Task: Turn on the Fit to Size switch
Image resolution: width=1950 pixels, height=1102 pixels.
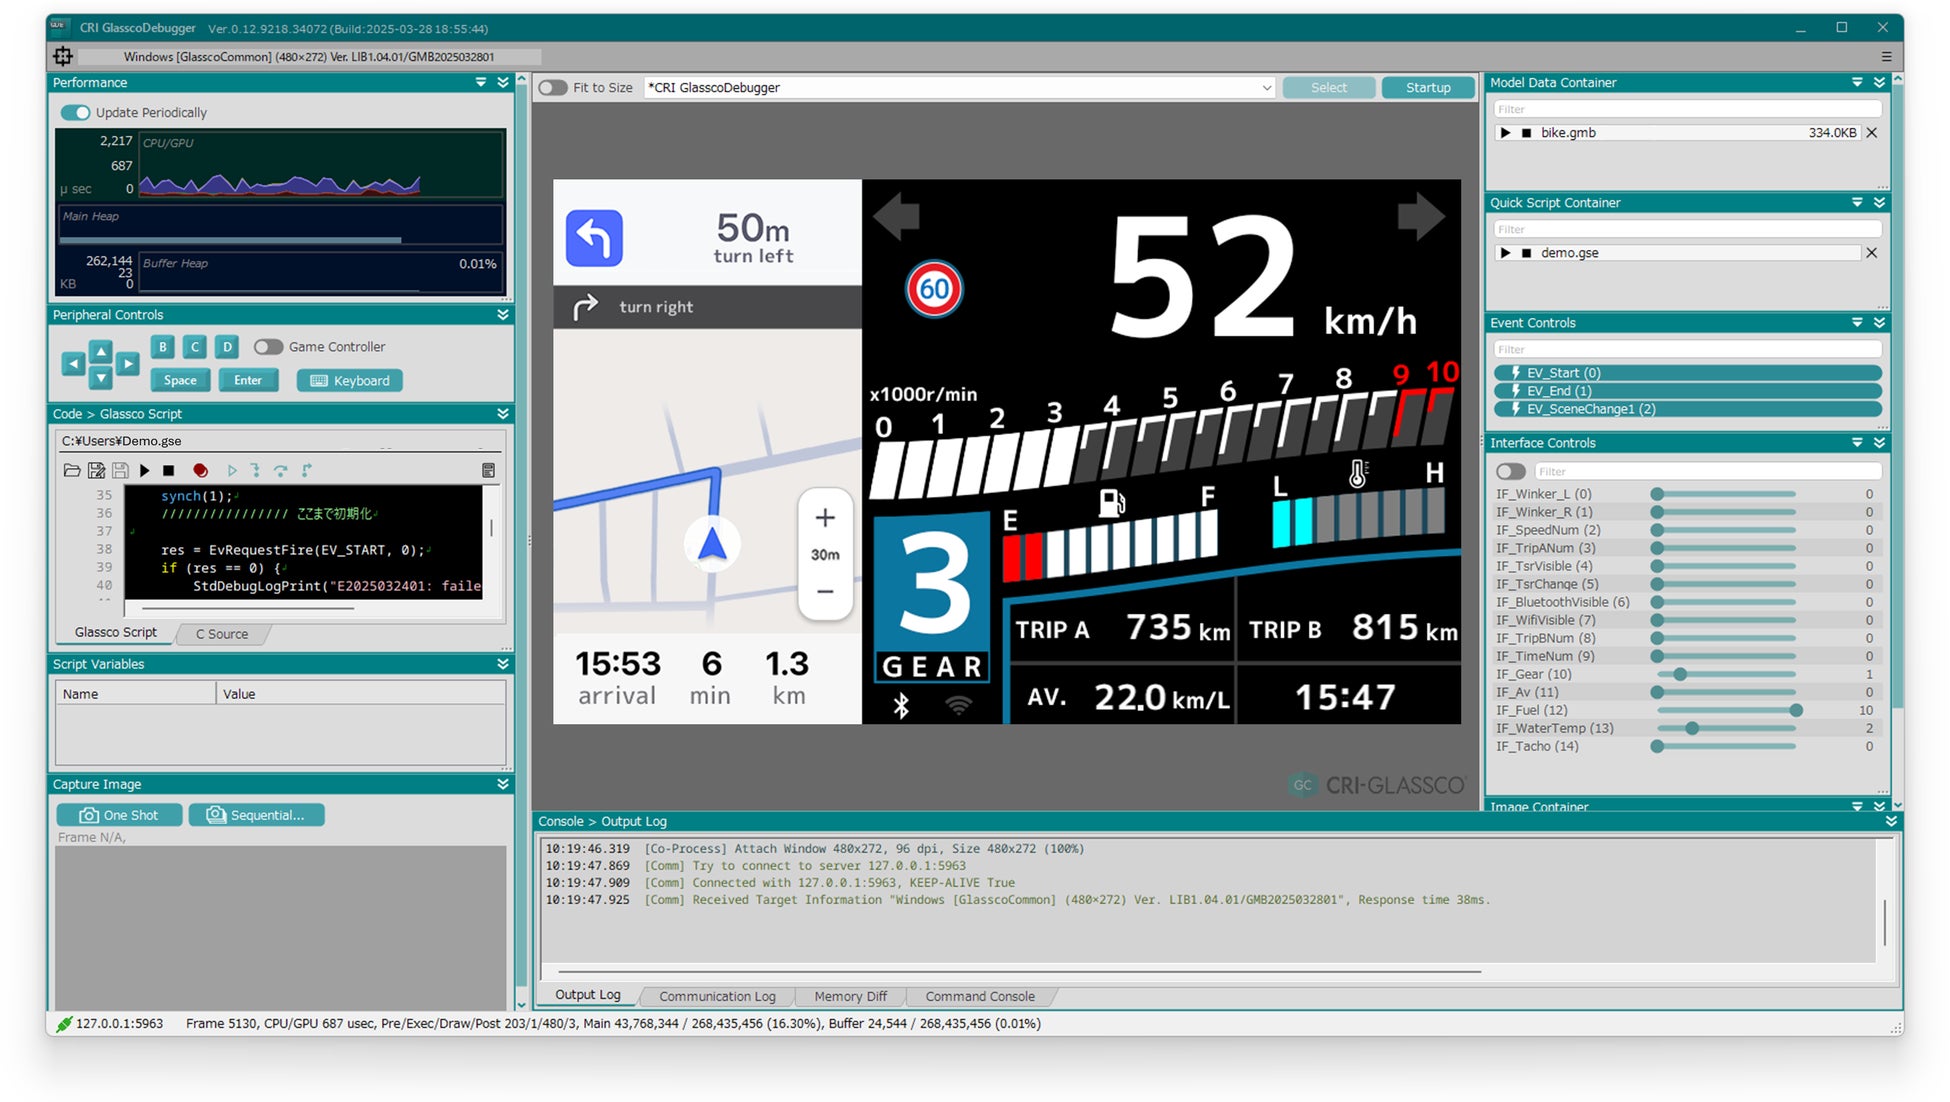Action: pyautogui.click(x=552, y=88)
